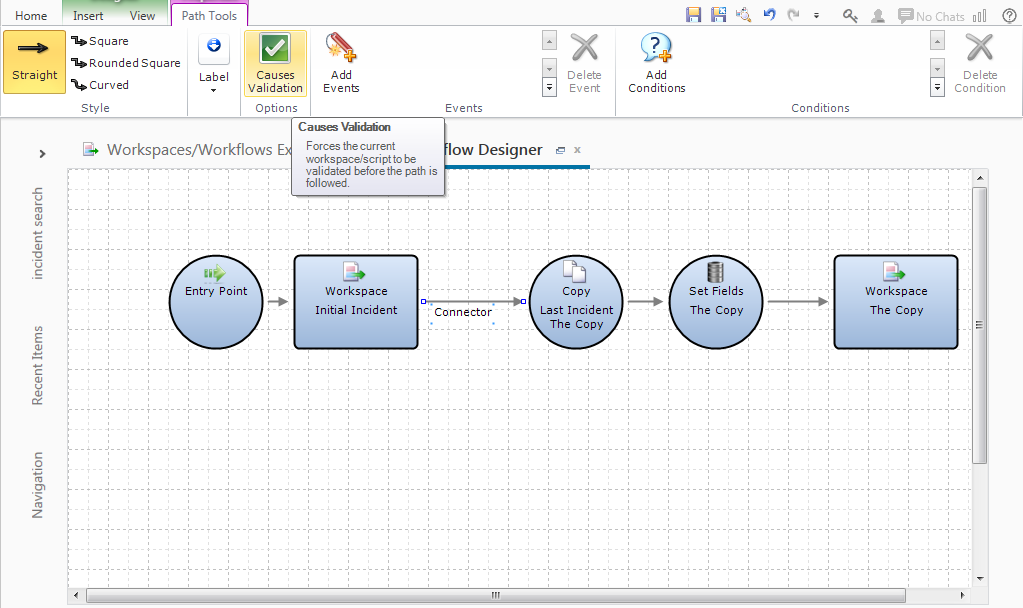Open the Insert ribbon tab
The width and height of the screenshot is (1023, 608).
click(x=88, y=16)
